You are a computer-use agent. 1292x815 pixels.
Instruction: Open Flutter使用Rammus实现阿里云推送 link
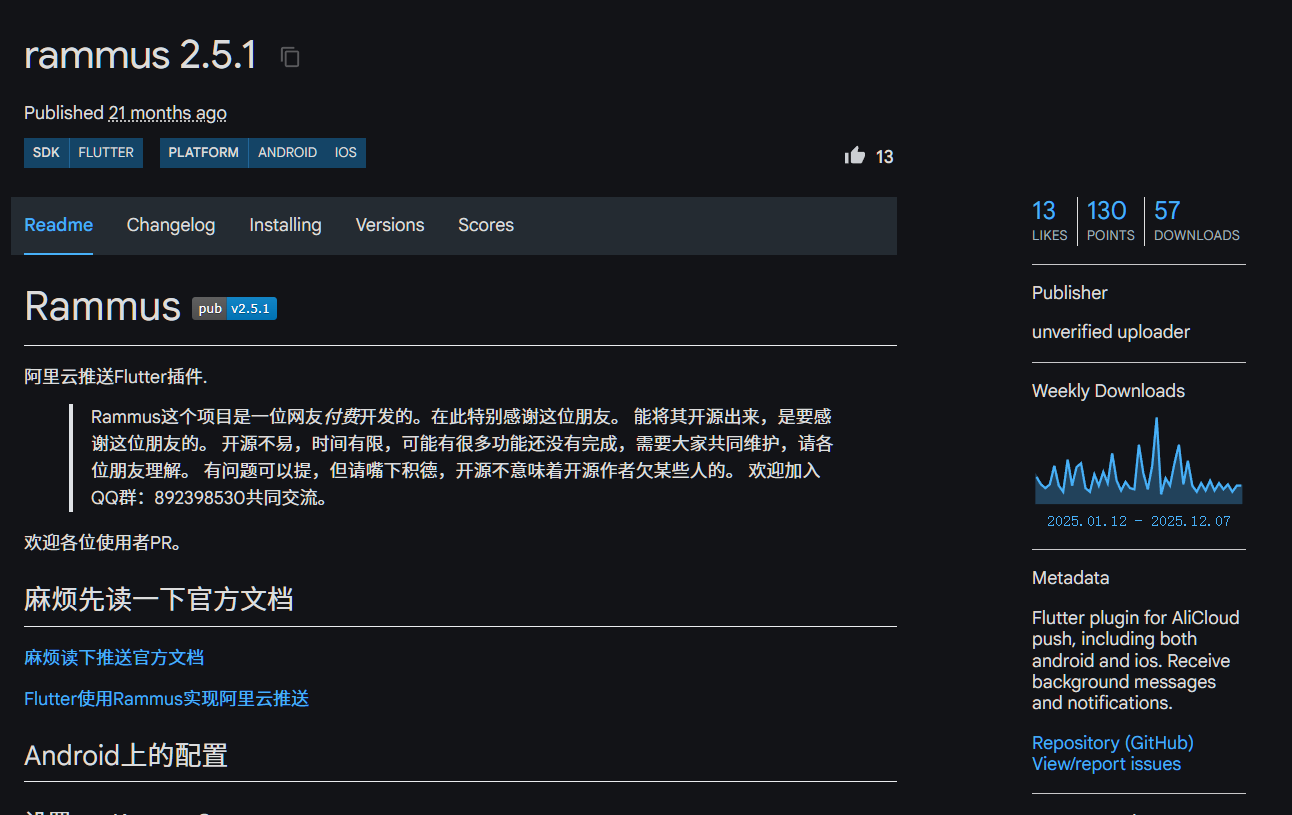[166, 699]
